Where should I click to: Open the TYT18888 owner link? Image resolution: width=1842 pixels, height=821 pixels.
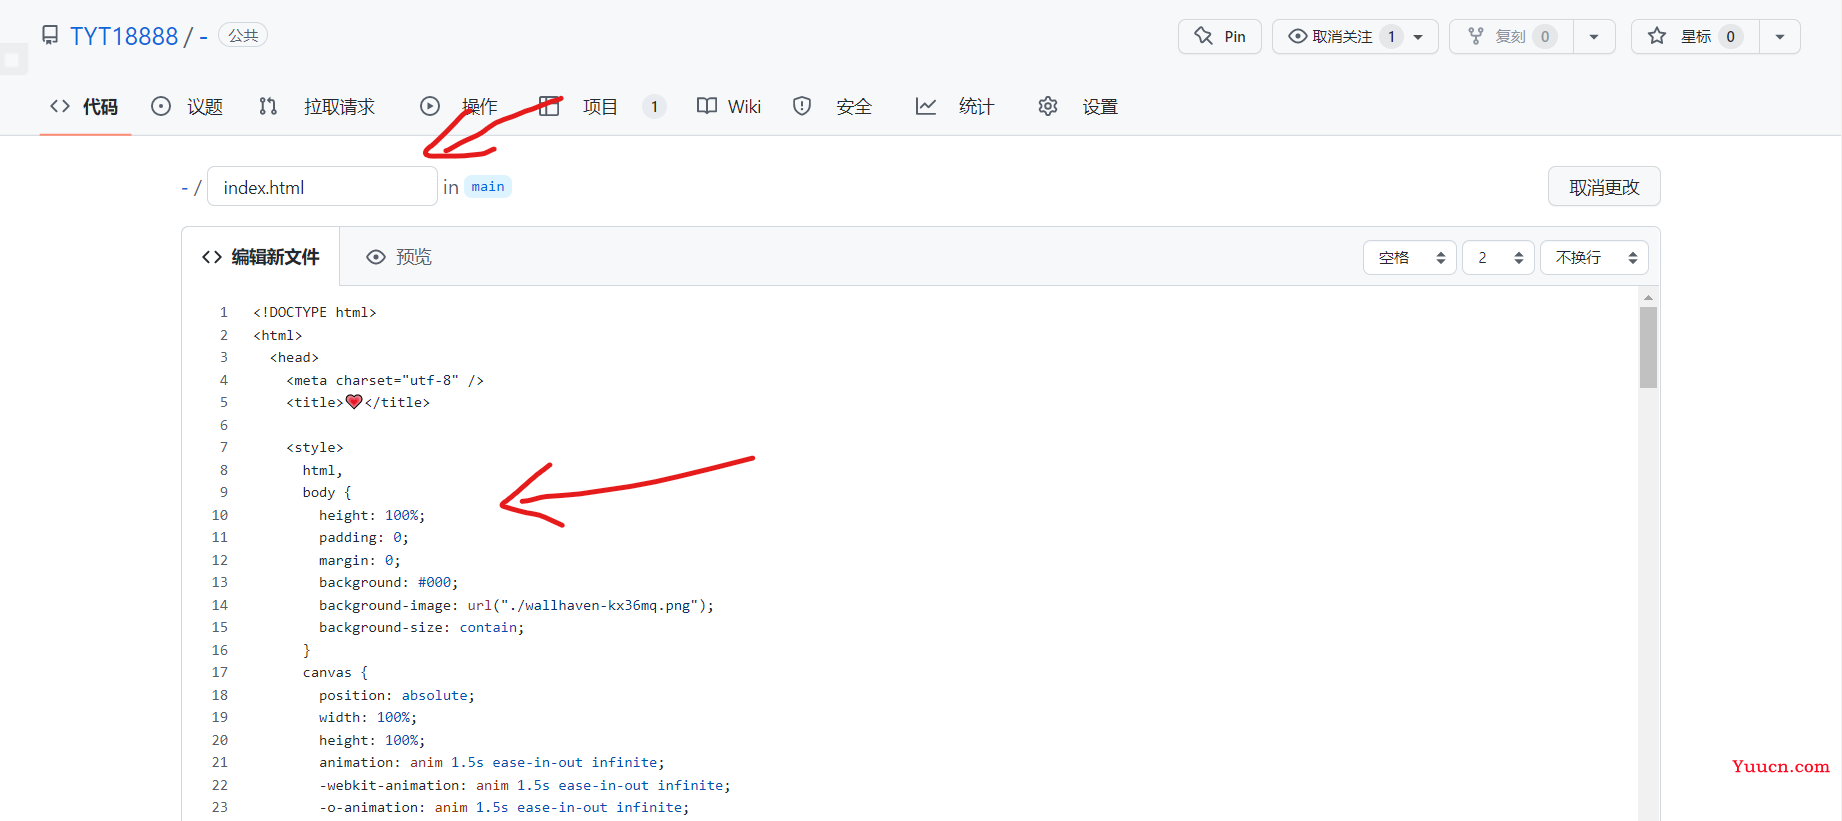tap(124, 36)
